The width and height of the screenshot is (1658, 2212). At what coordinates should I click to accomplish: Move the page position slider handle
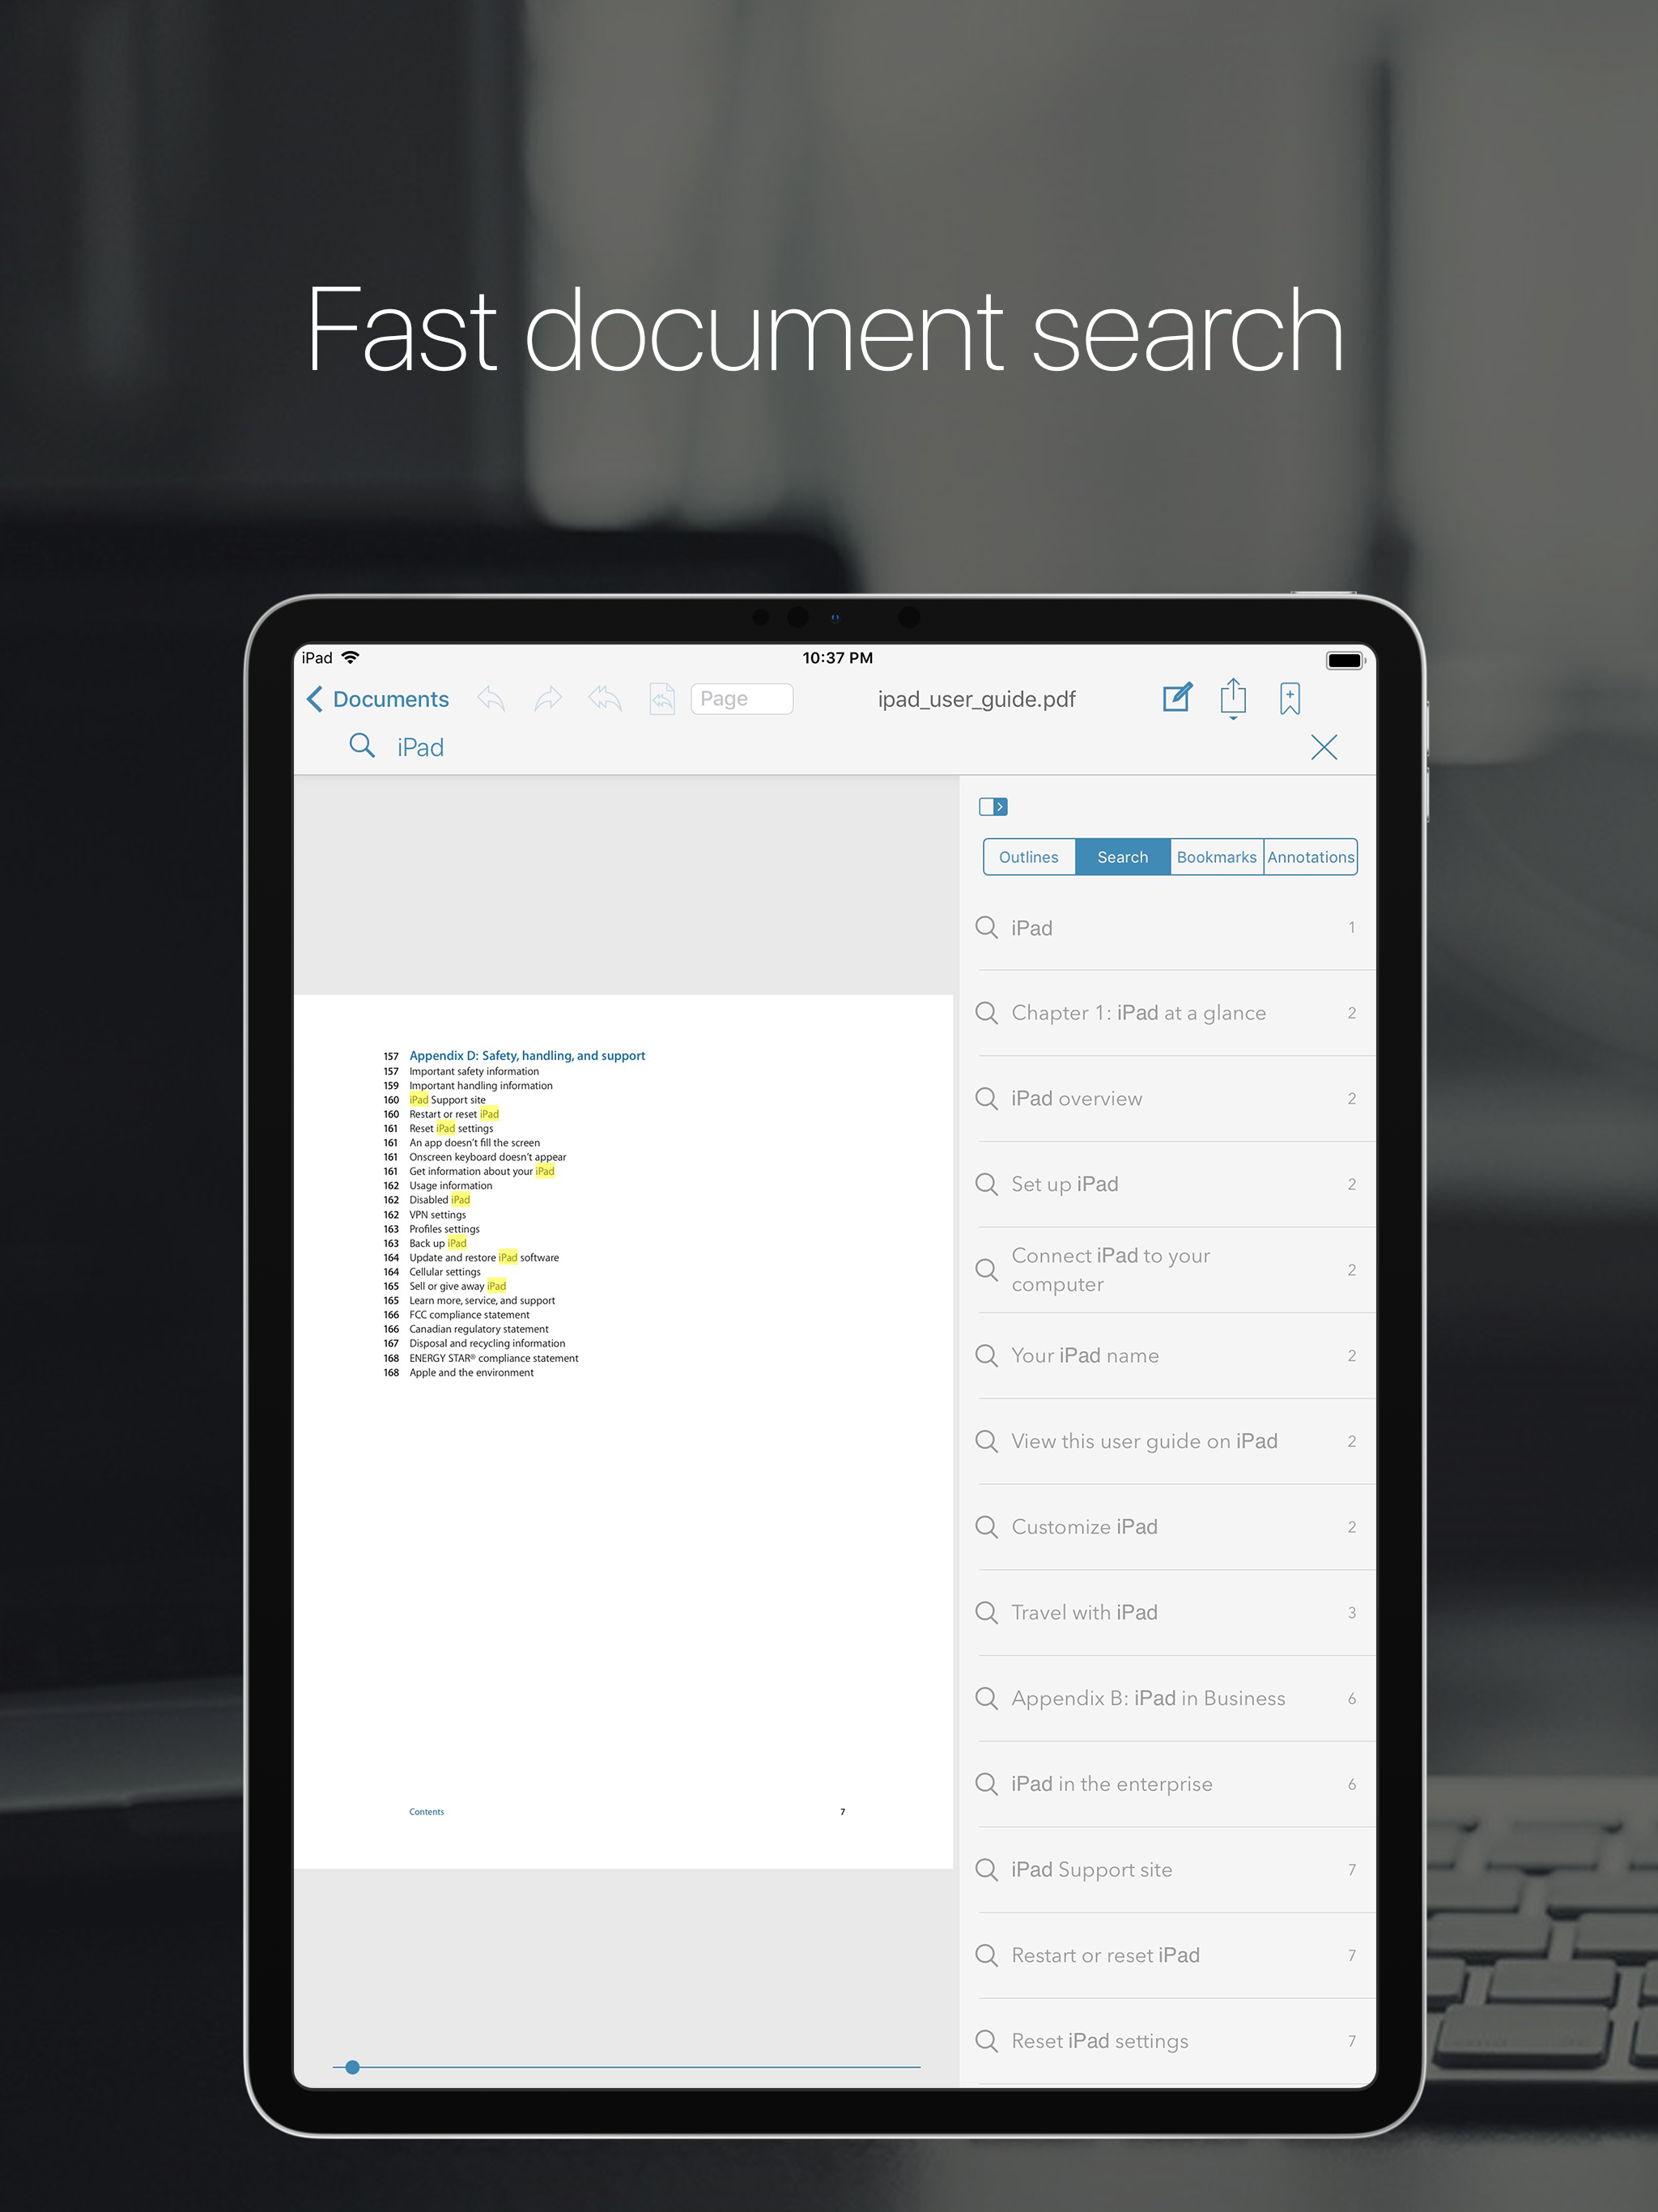point(352,2067)
